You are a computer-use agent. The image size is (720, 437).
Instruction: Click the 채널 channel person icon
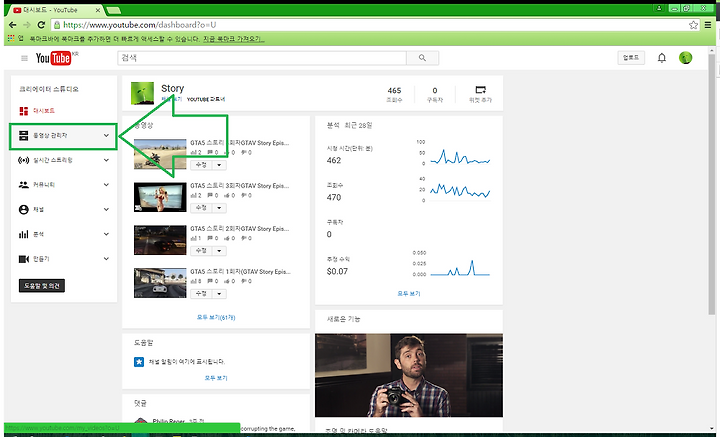(x=24, y=209)
